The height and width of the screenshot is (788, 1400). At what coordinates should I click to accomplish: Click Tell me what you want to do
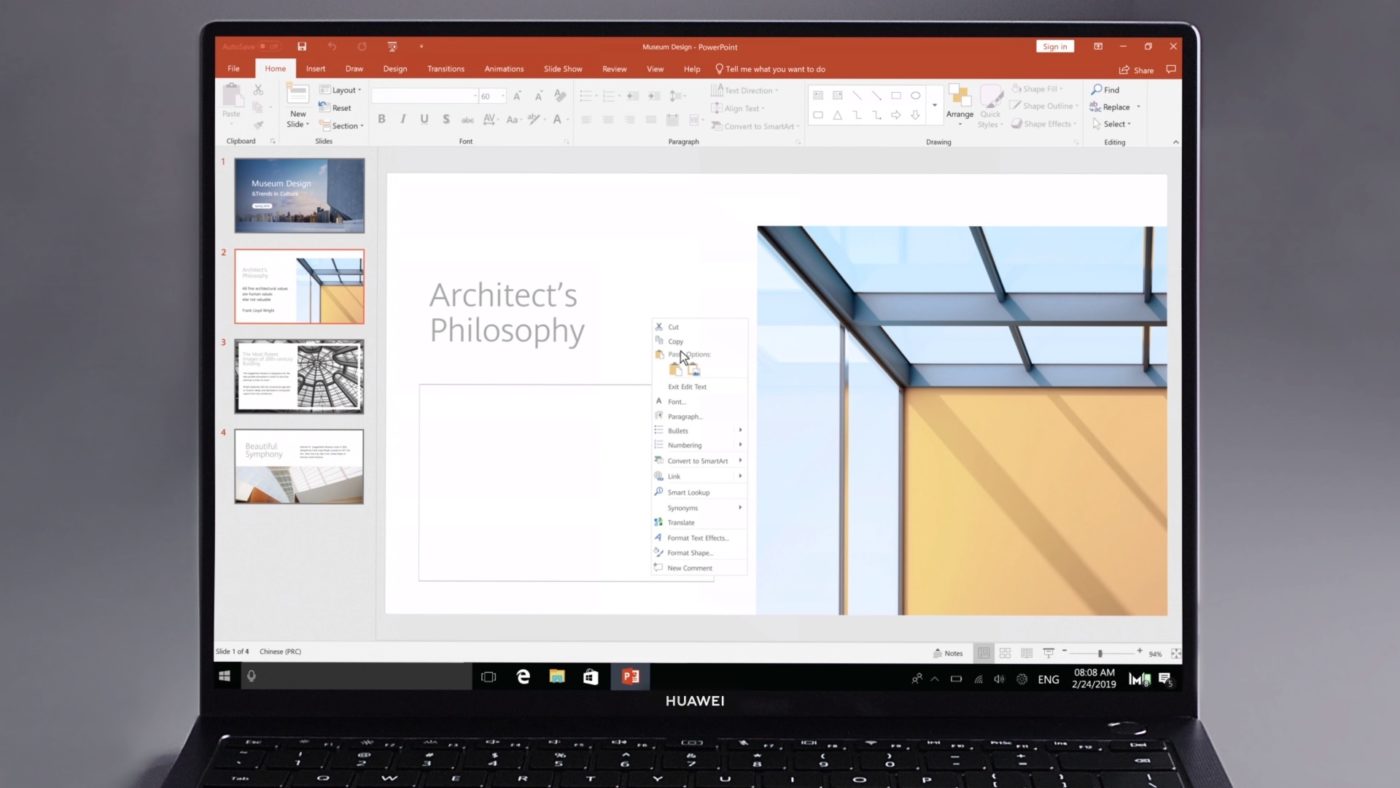(770, 69)
